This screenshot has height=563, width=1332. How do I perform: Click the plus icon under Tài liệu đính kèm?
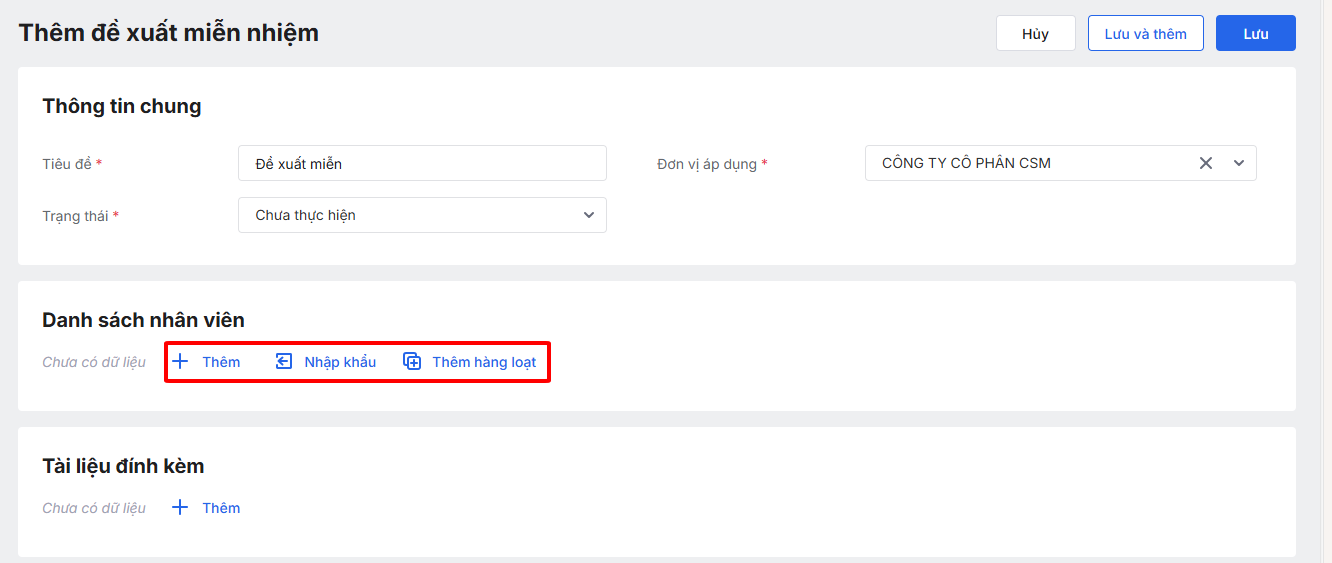[180, 508]
